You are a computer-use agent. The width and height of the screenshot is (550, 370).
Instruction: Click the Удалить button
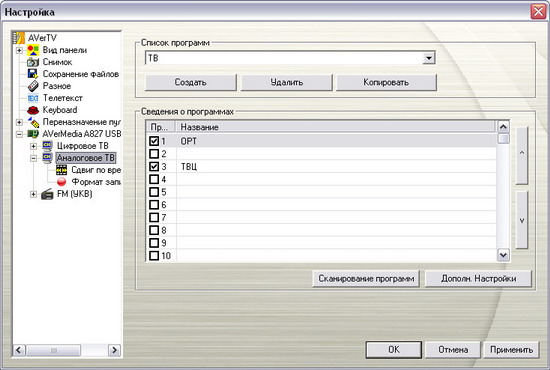pos(287,82)
